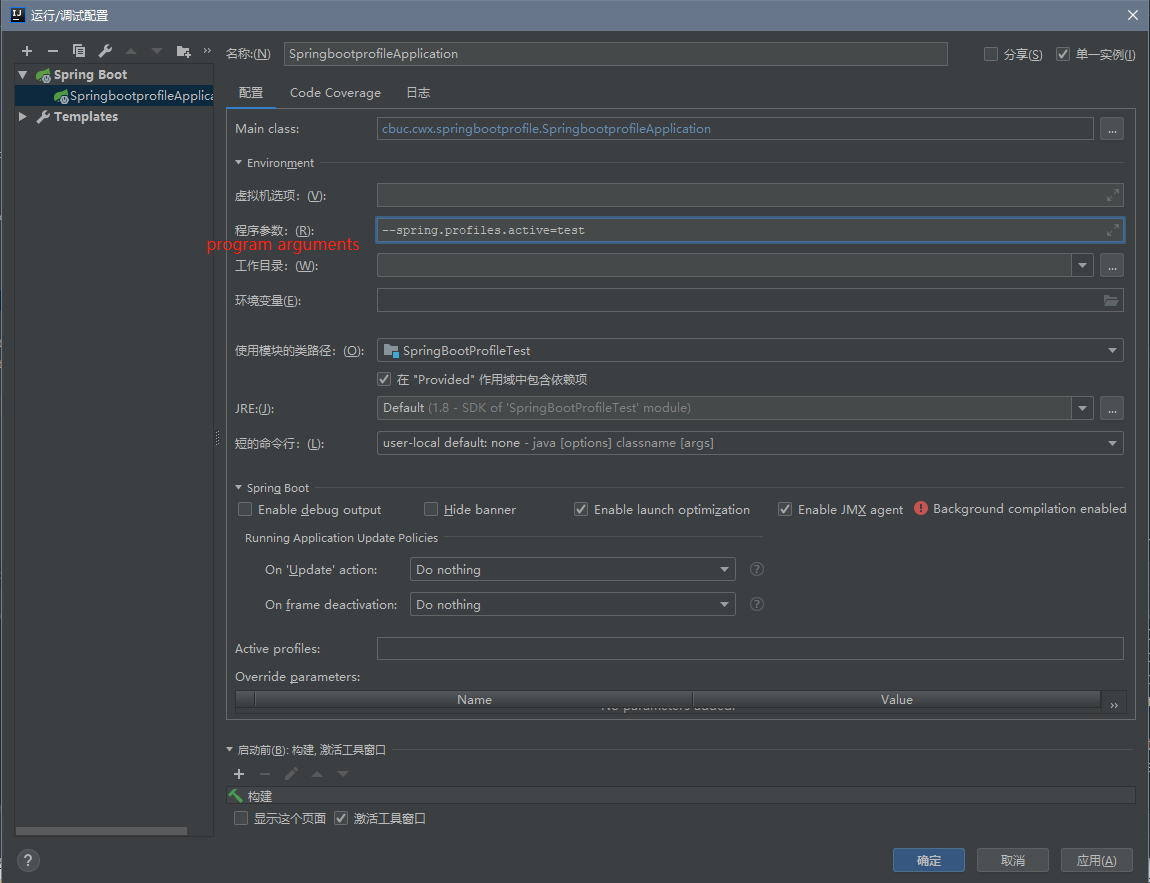Copy the selected configuration
Image resolution: width=1150 pixels, height=883 pixels.
(x=78, y=51)
